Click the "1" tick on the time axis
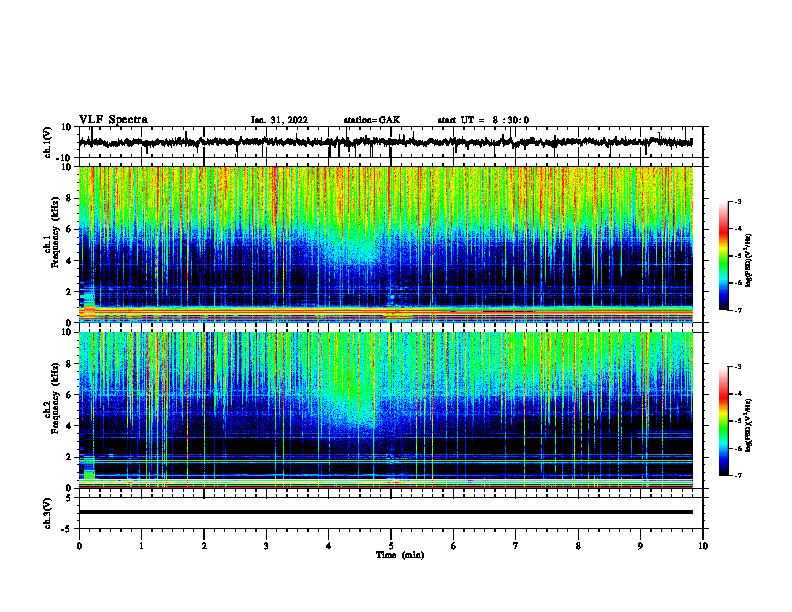 click(141, 546)
